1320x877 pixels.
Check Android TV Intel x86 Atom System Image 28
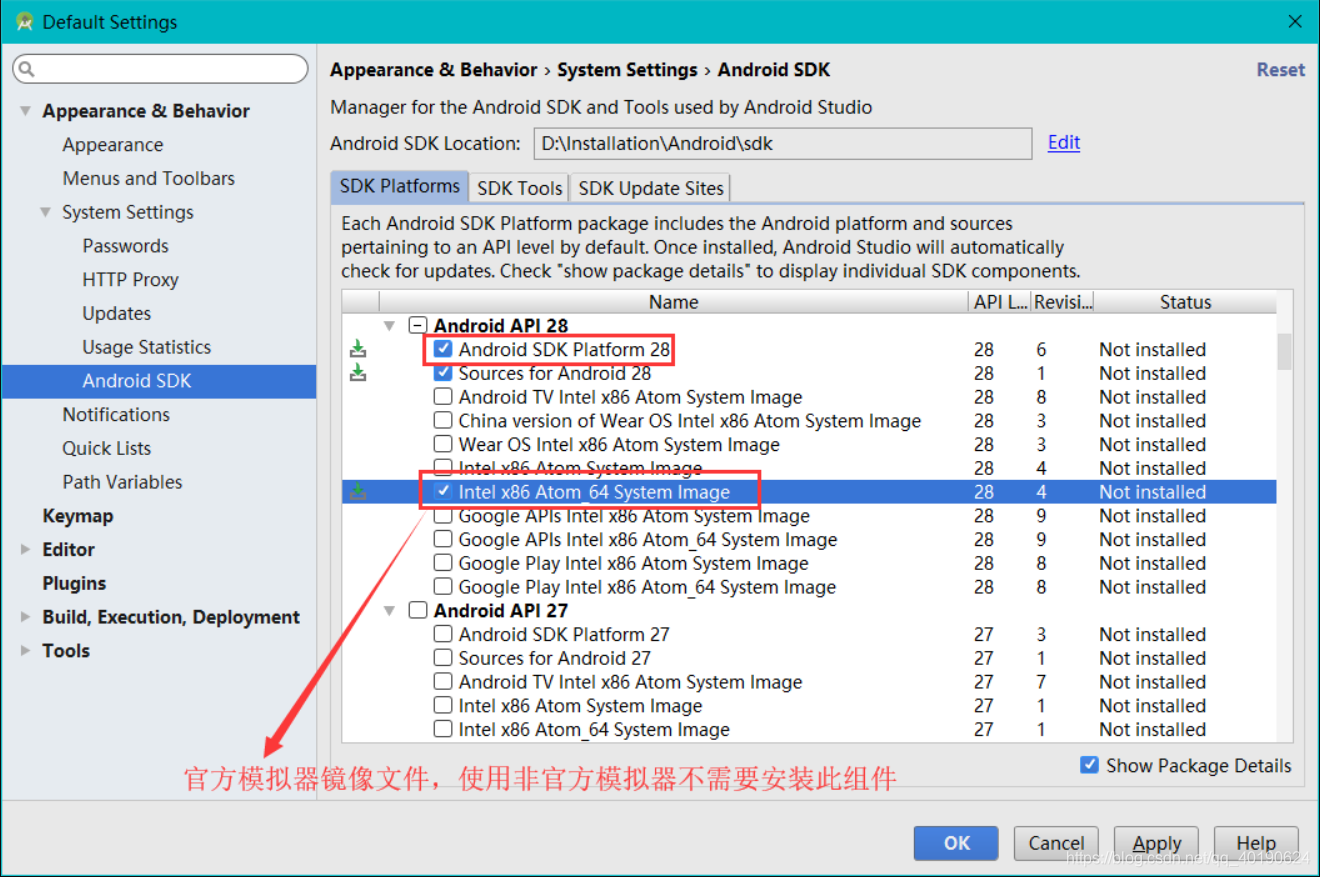point(443,397)
